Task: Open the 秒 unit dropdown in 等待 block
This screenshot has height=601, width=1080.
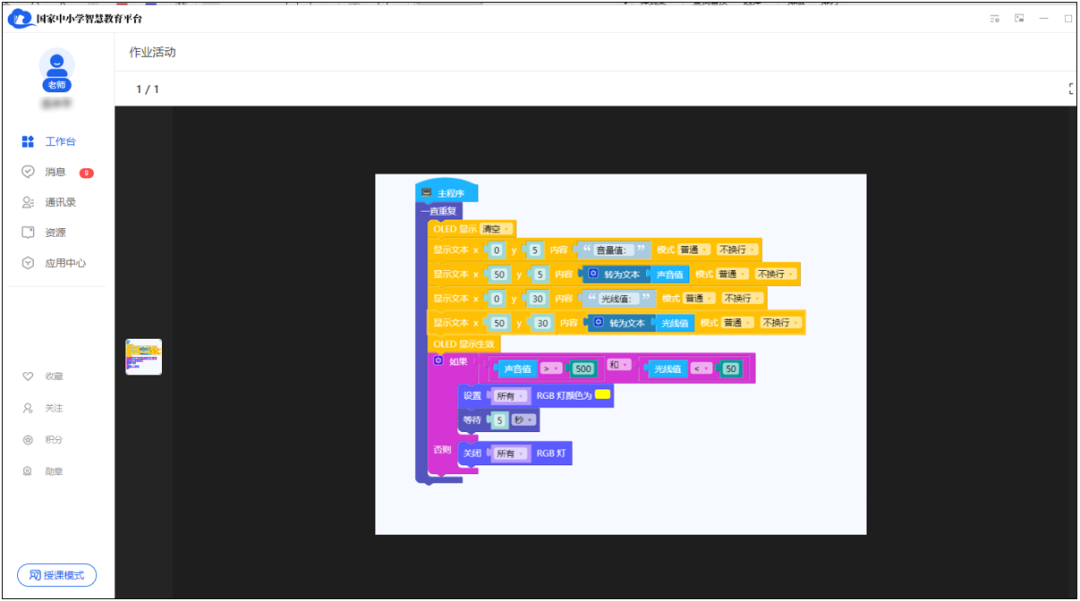Action: [523, 420]
